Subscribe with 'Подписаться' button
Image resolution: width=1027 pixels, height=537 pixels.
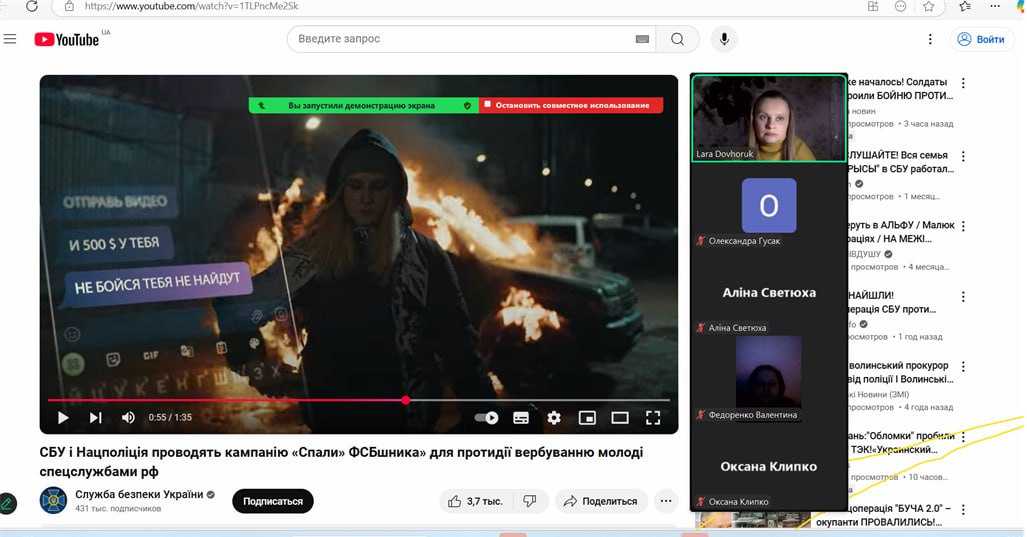(273, 501)
